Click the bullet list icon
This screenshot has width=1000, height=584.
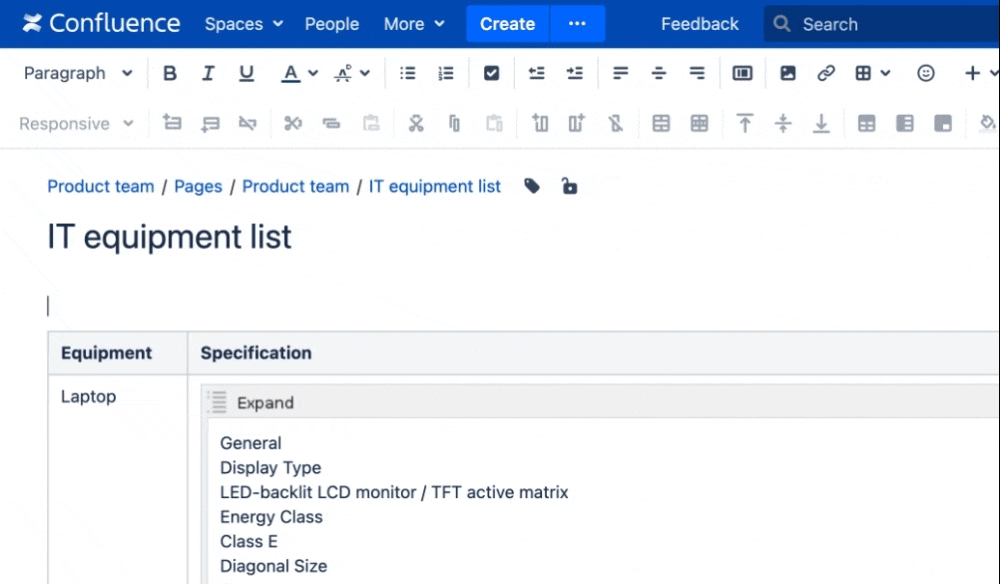(x=408, y=73)
